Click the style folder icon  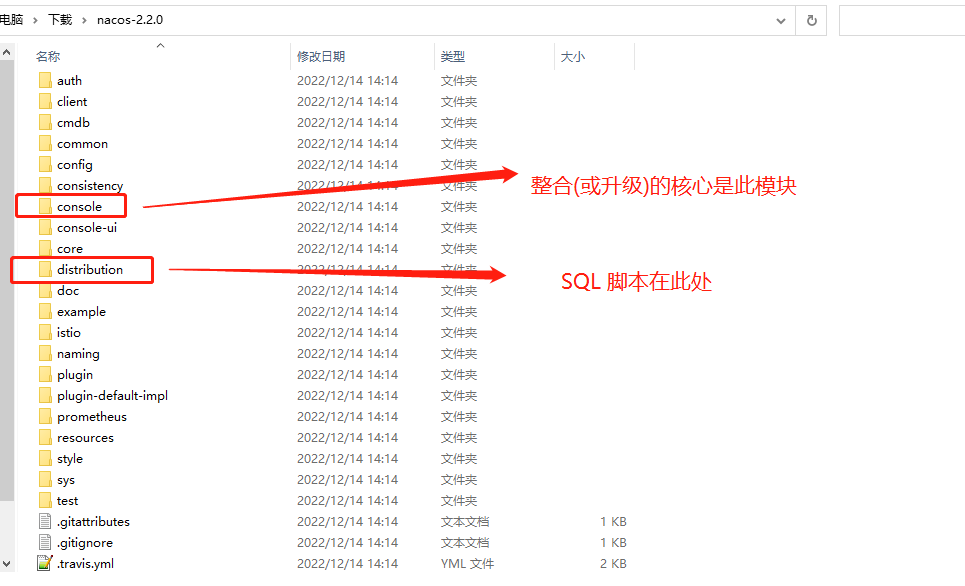(45, 459)
